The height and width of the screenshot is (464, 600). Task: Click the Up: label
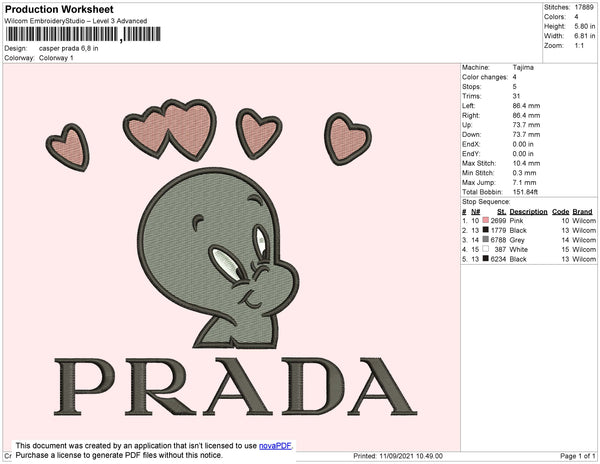click(x=467, y=125)
